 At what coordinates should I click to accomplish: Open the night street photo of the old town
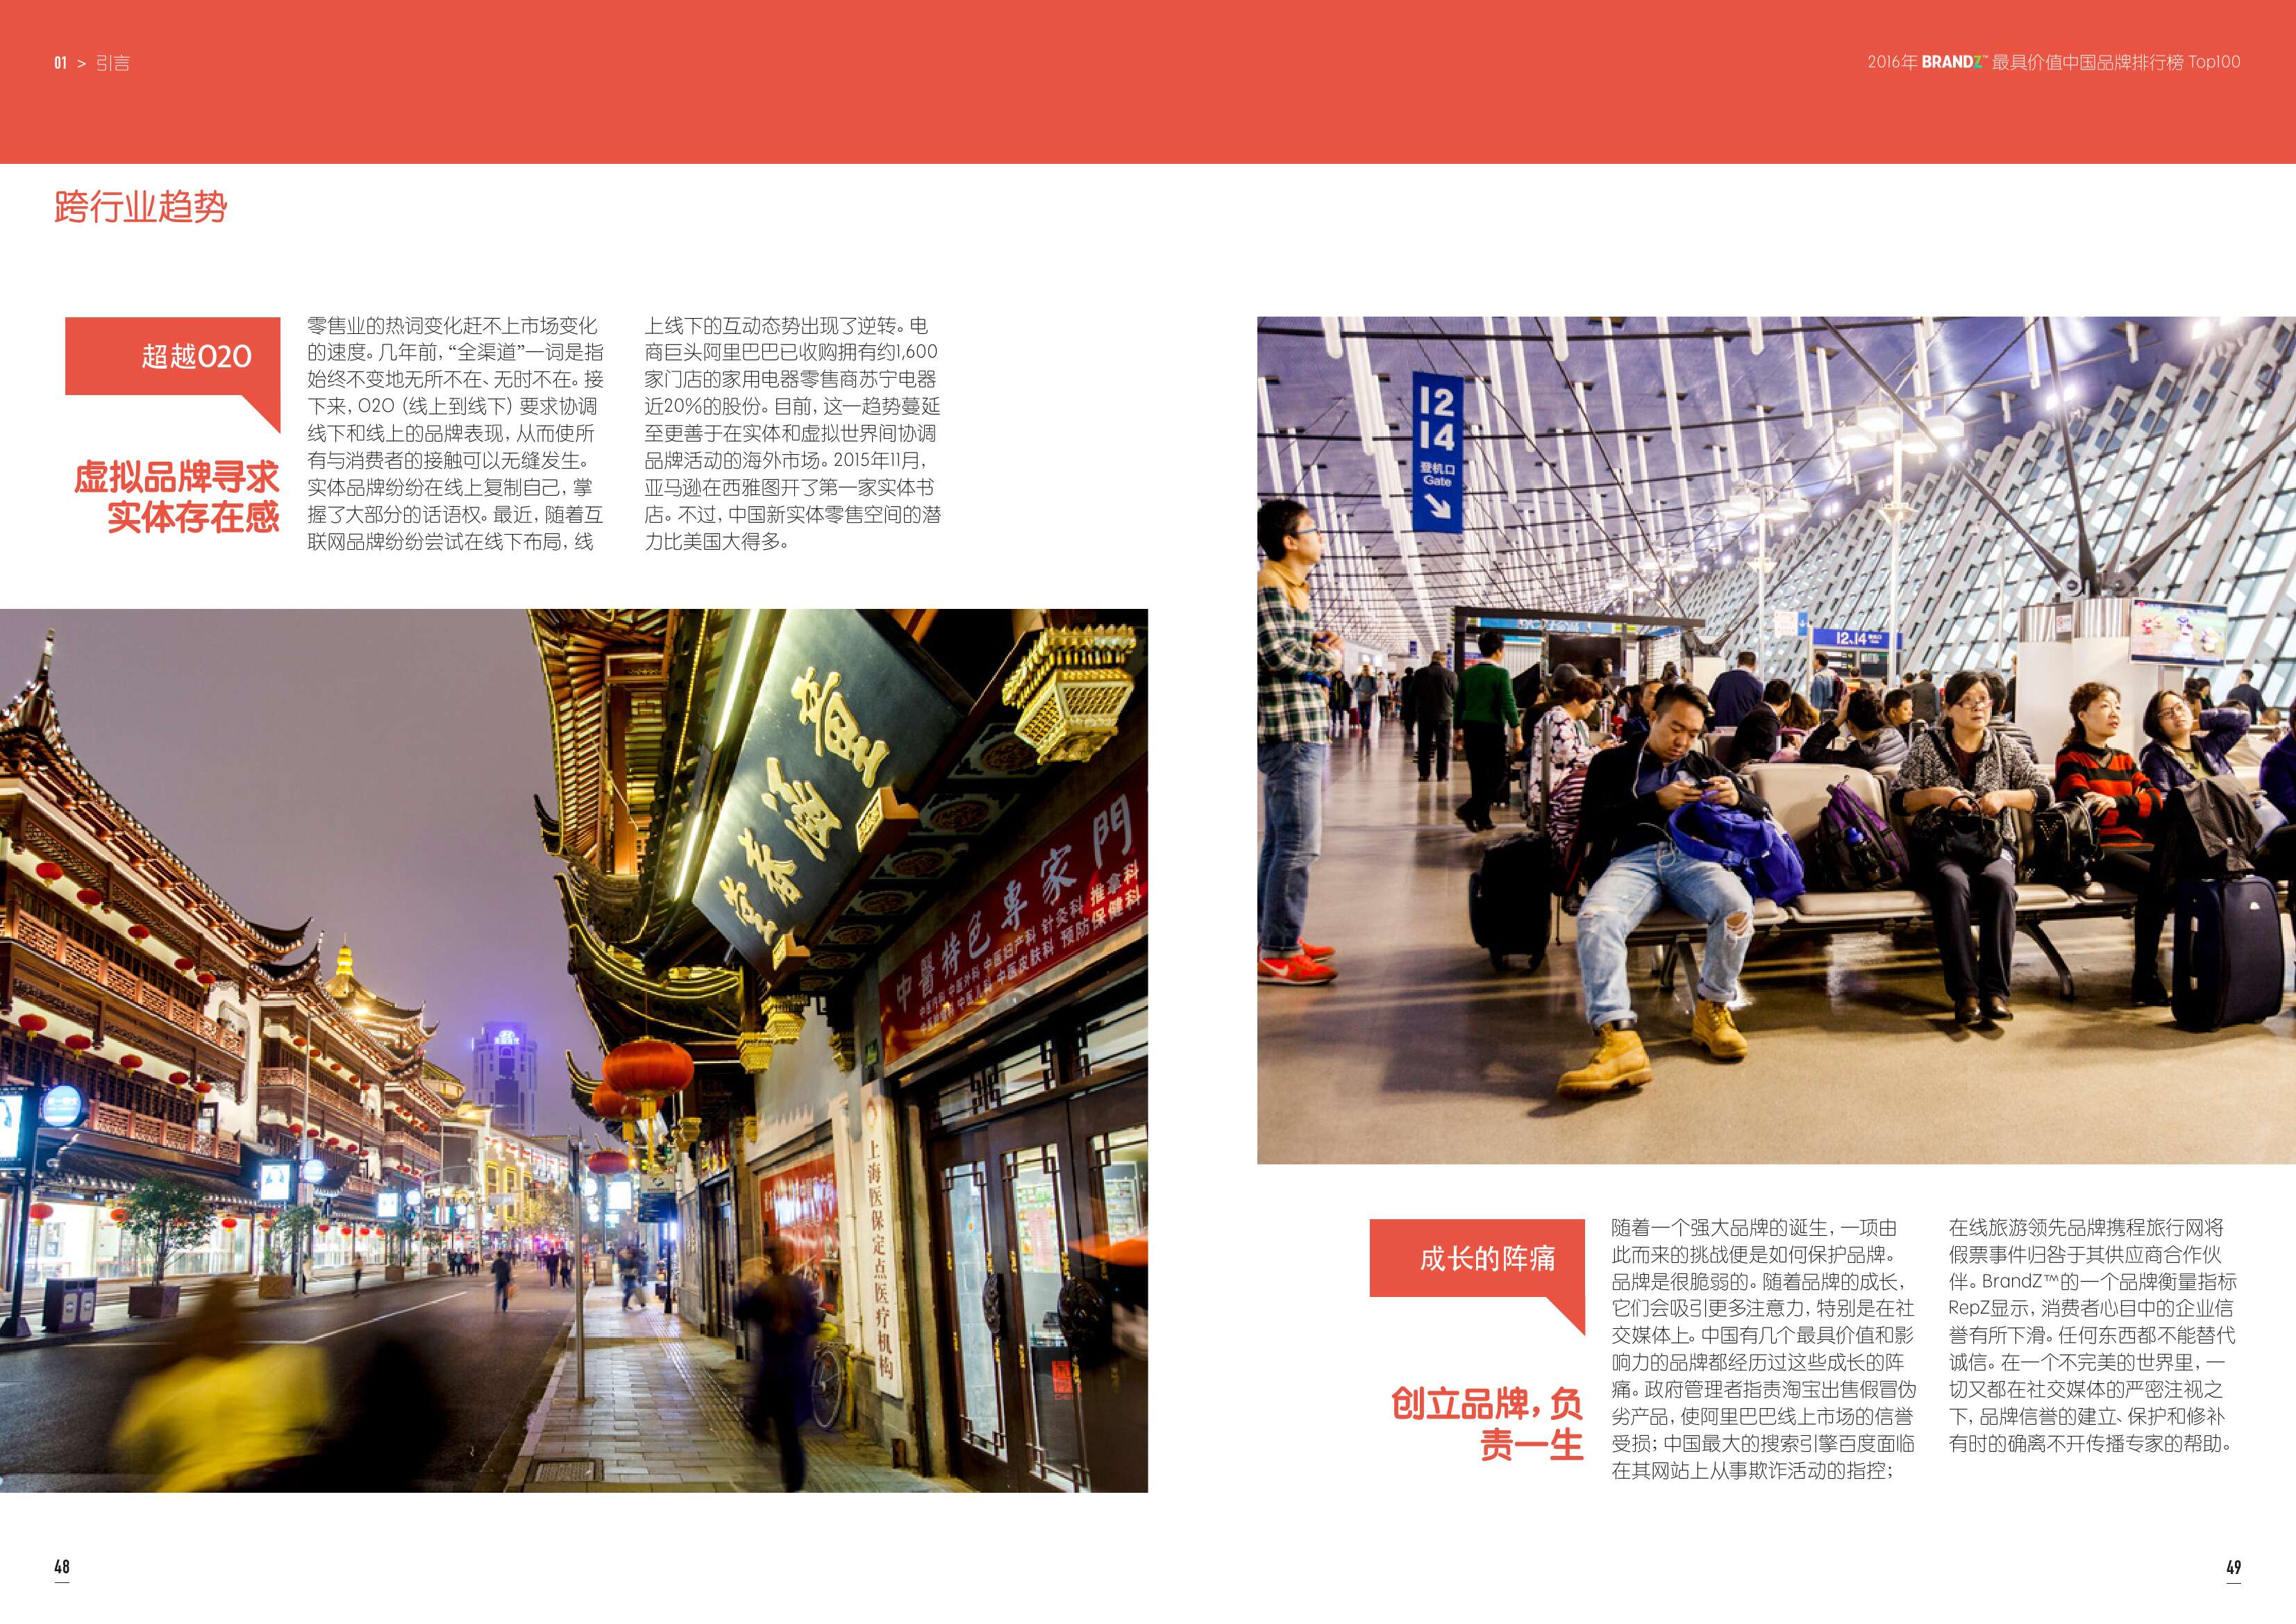coord(574,1050)
